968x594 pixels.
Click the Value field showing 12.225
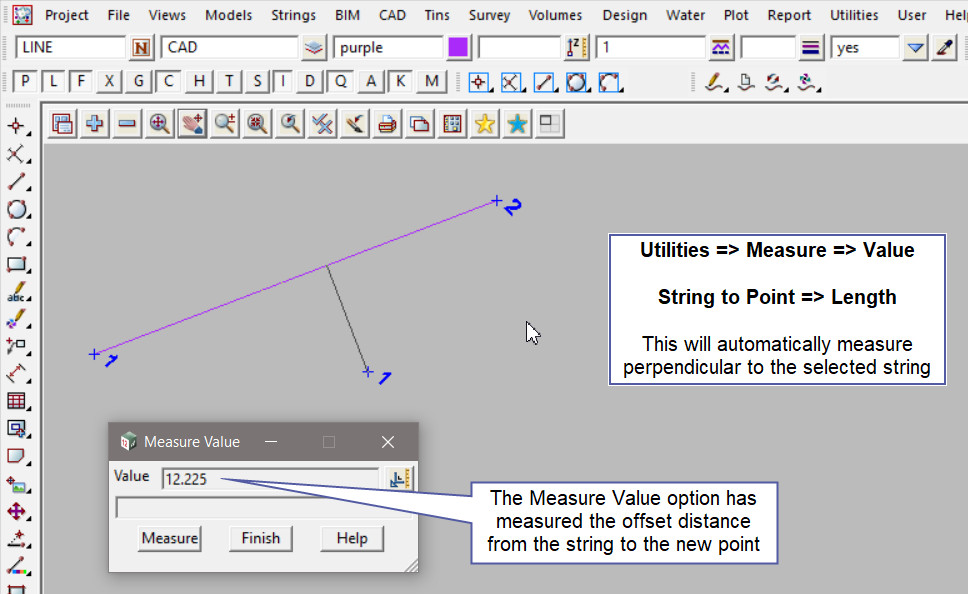tap(270, 479)
